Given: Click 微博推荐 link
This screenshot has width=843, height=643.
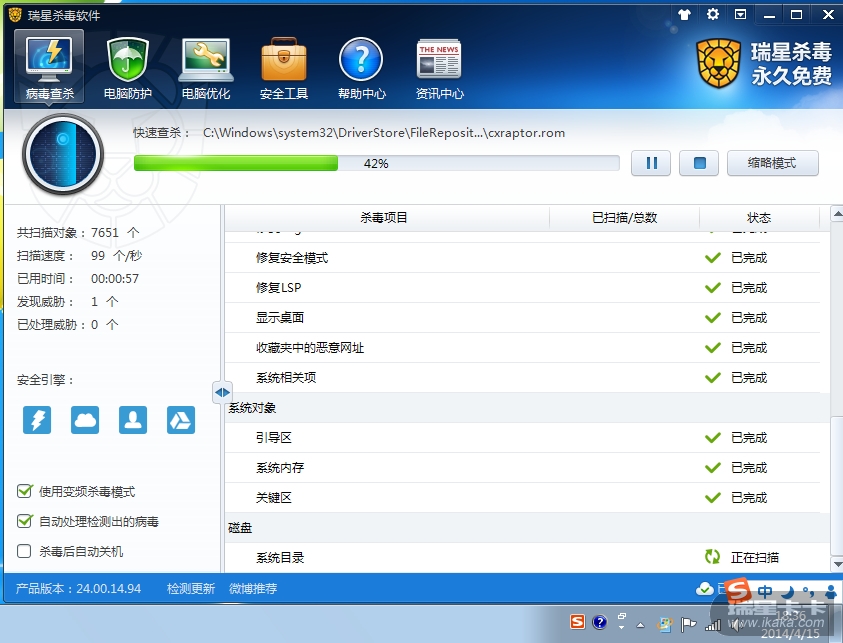Looking at the screenshot, I should point(253,589).
